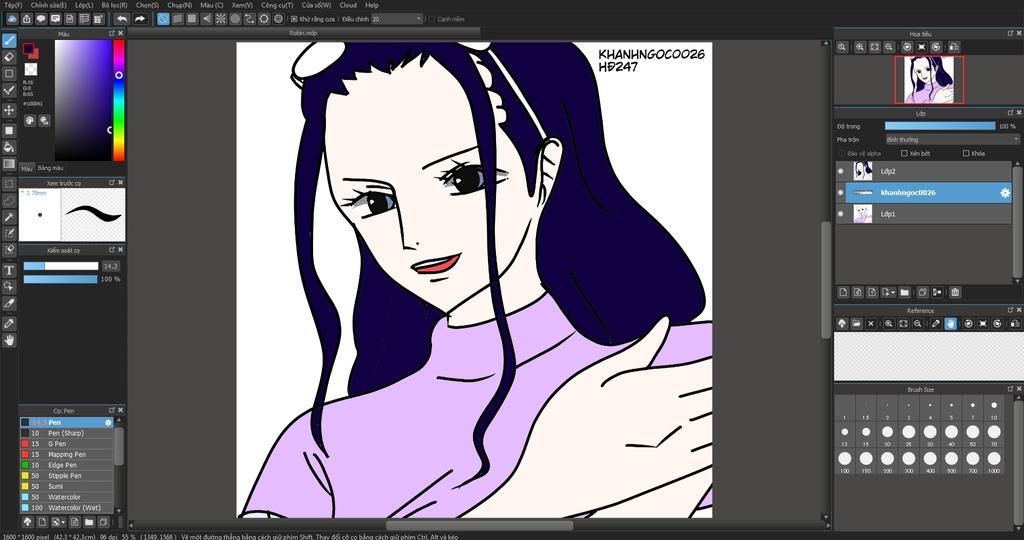The width and height of the screenshot is (1024, 540).
Task: Zoom in the navigator preview
Action: [860, 47]
